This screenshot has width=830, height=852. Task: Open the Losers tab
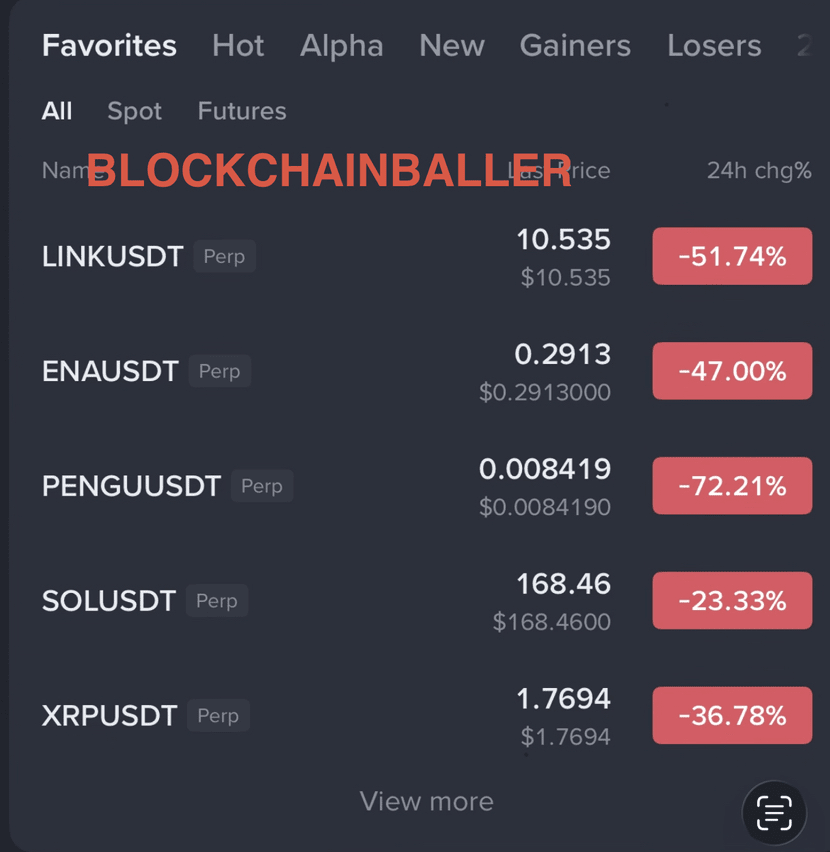point(714,46)
